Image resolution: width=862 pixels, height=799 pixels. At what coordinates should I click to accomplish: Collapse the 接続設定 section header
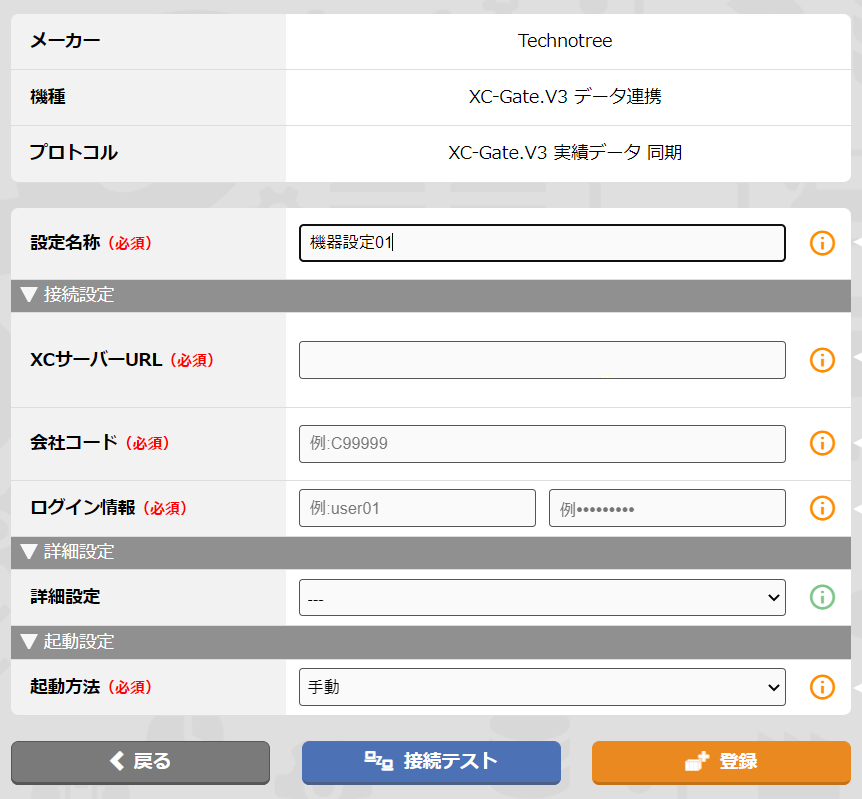[431, 295]
